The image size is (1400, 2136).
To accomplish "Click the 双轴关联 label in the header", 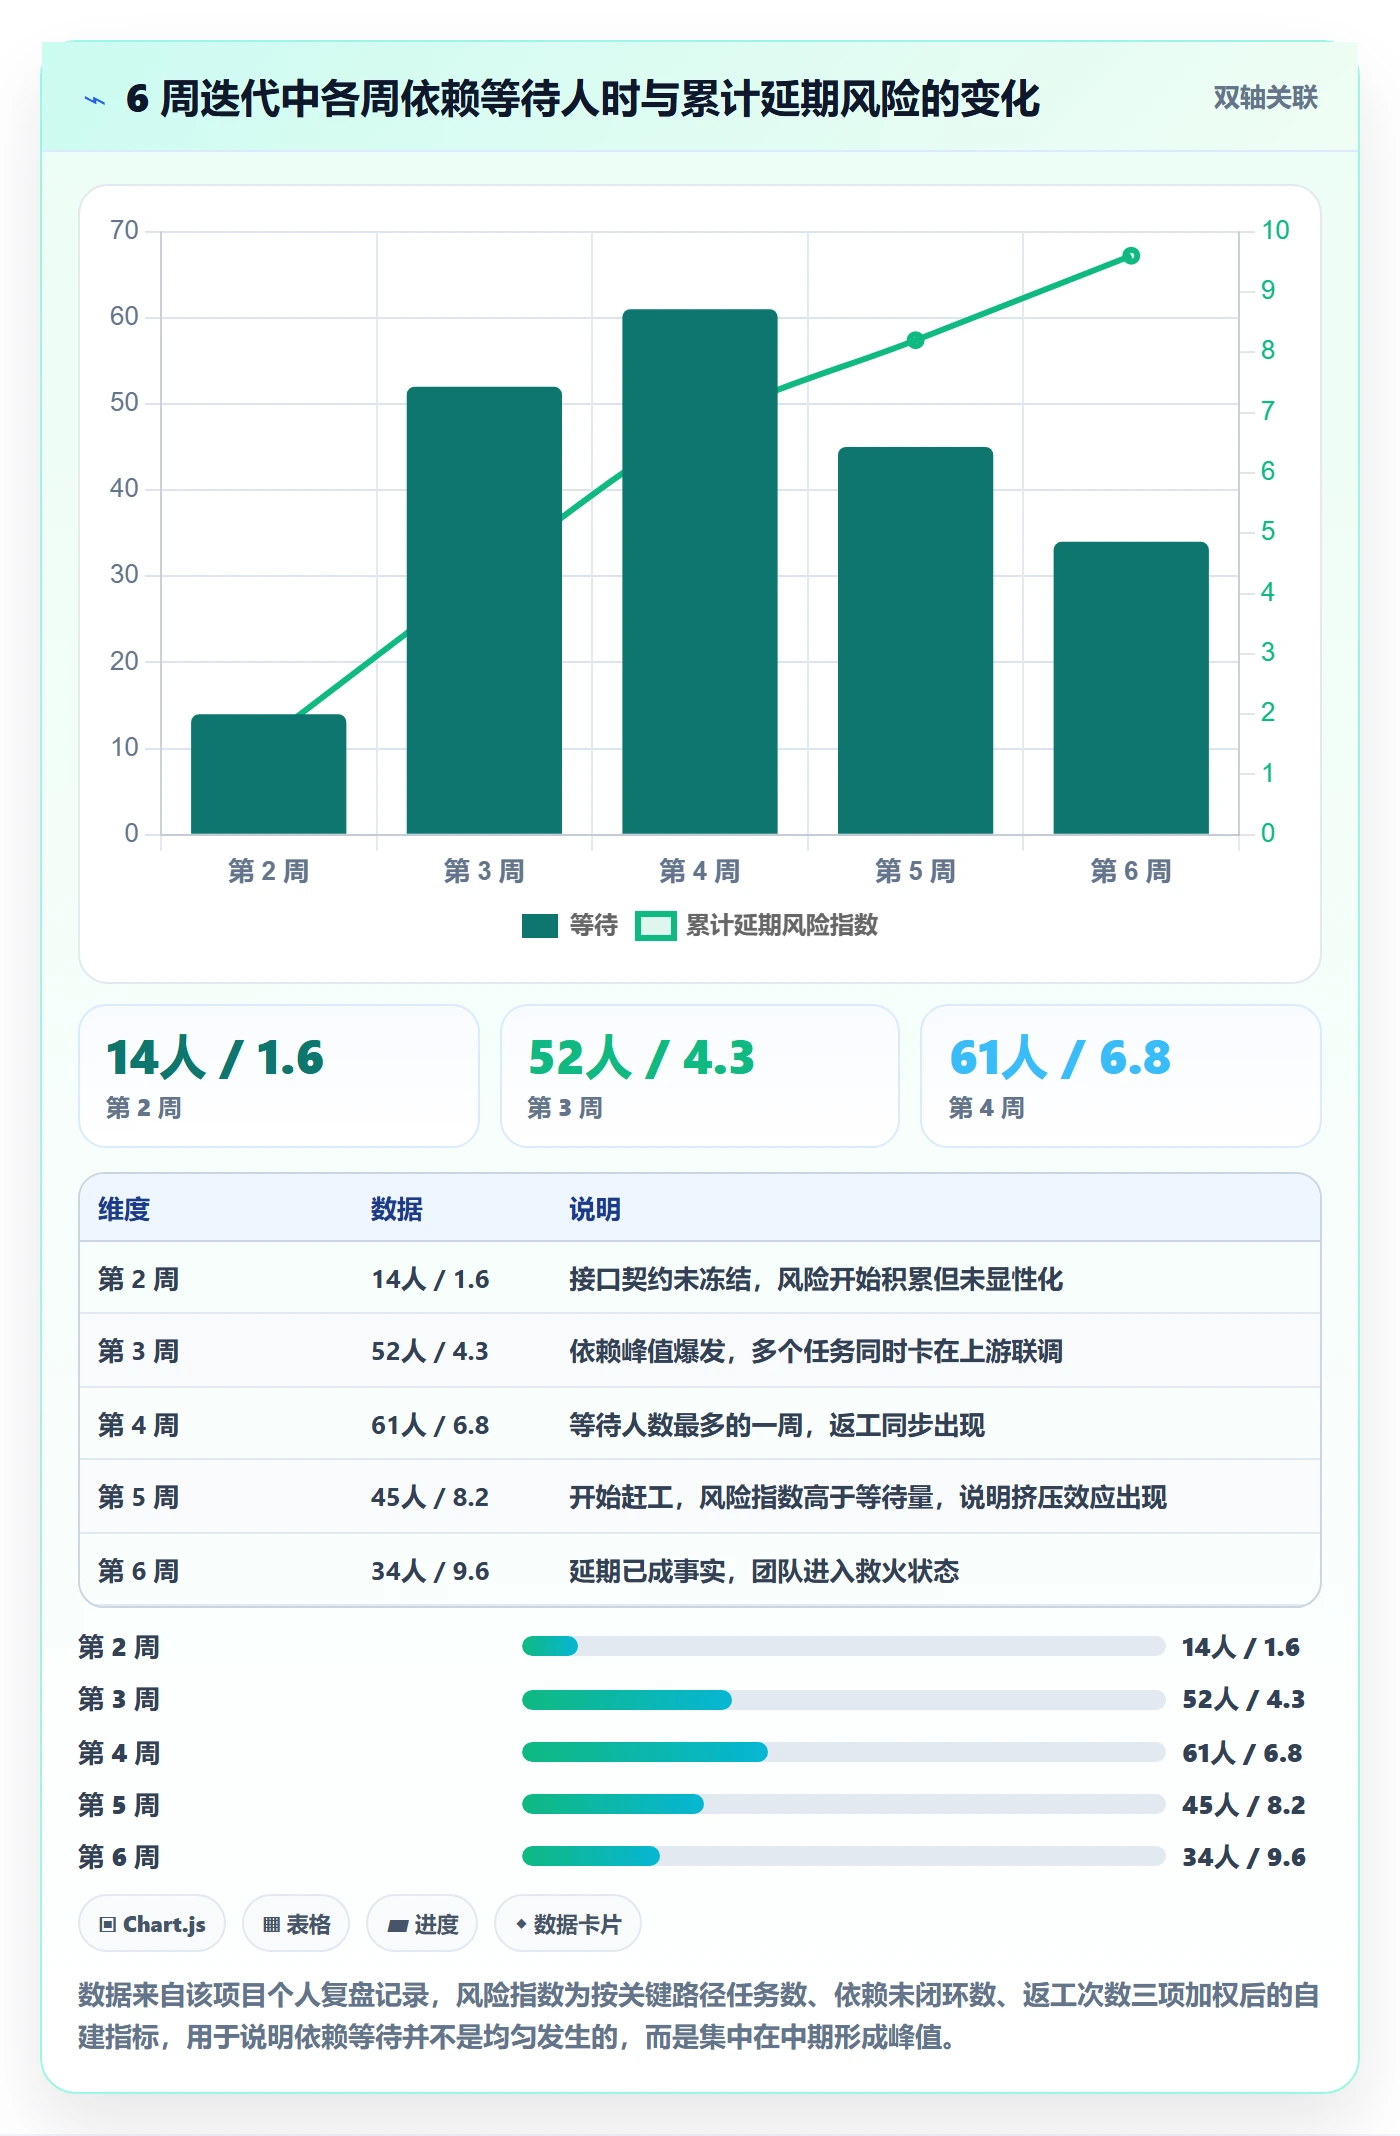I will point(1265,97).
